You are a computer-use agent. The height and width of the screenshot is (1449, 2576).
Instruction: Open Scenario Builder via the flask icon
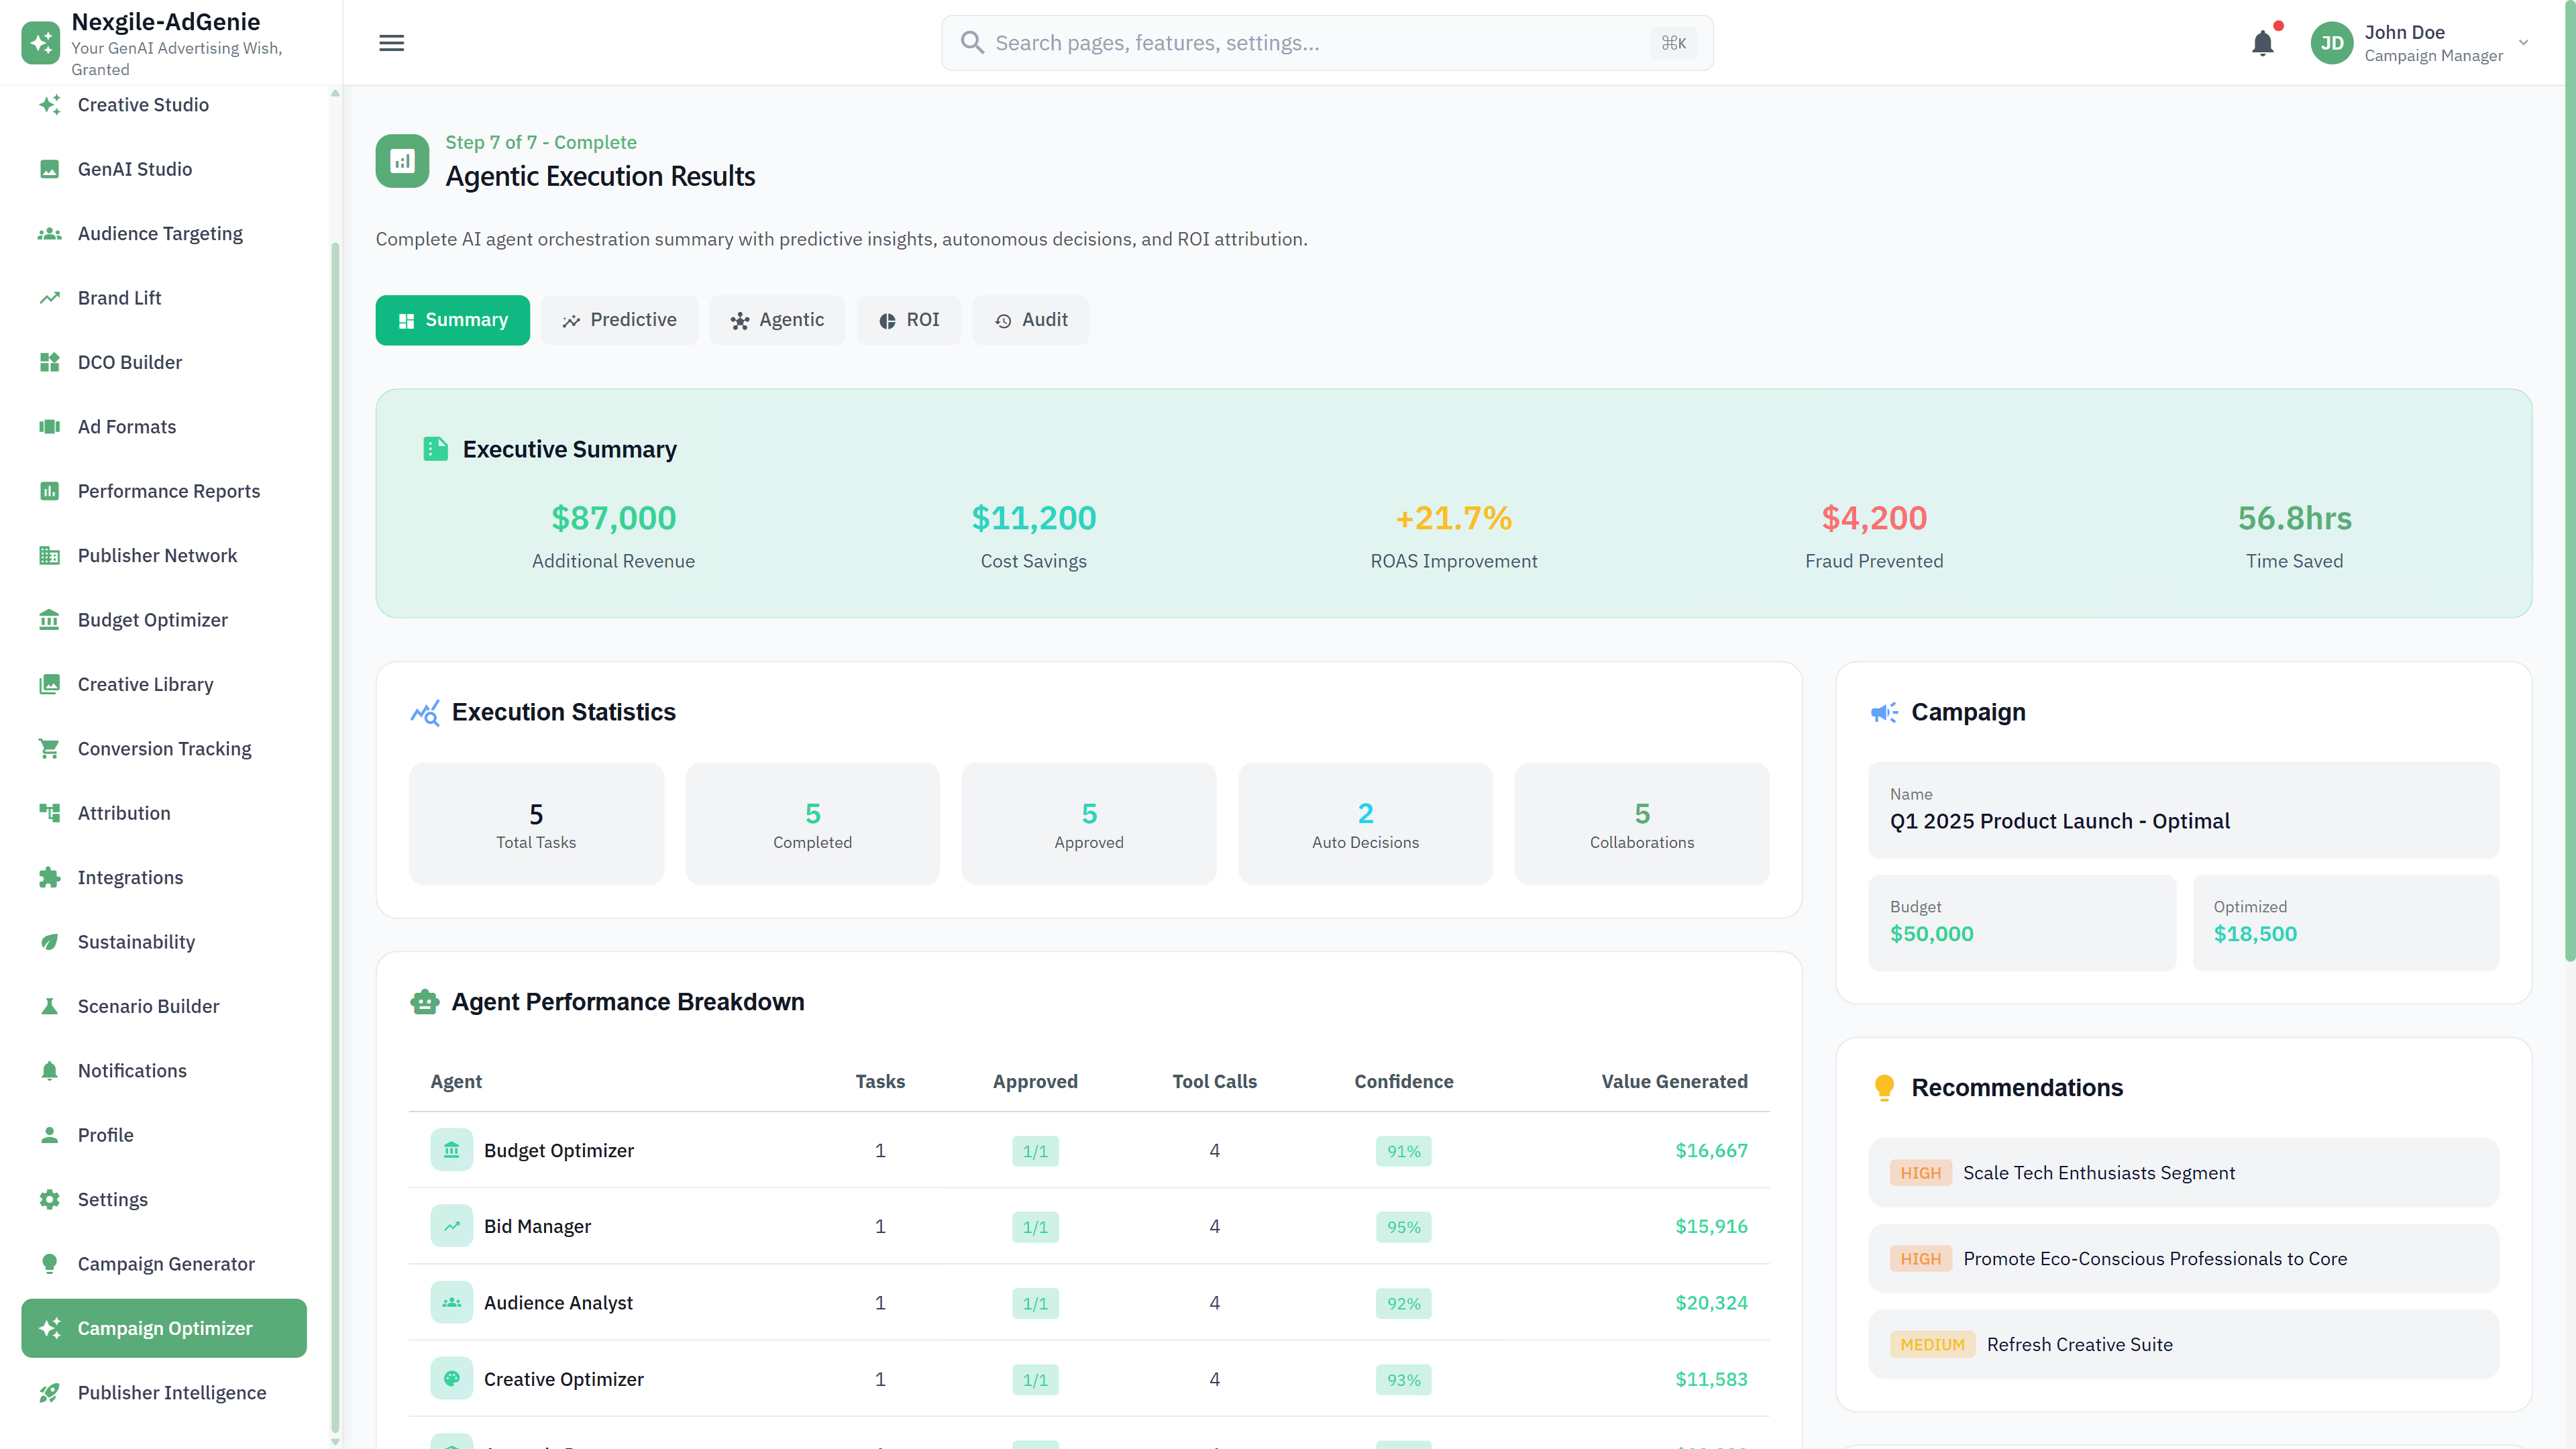pyautogui.click(x=50, y=1006)
